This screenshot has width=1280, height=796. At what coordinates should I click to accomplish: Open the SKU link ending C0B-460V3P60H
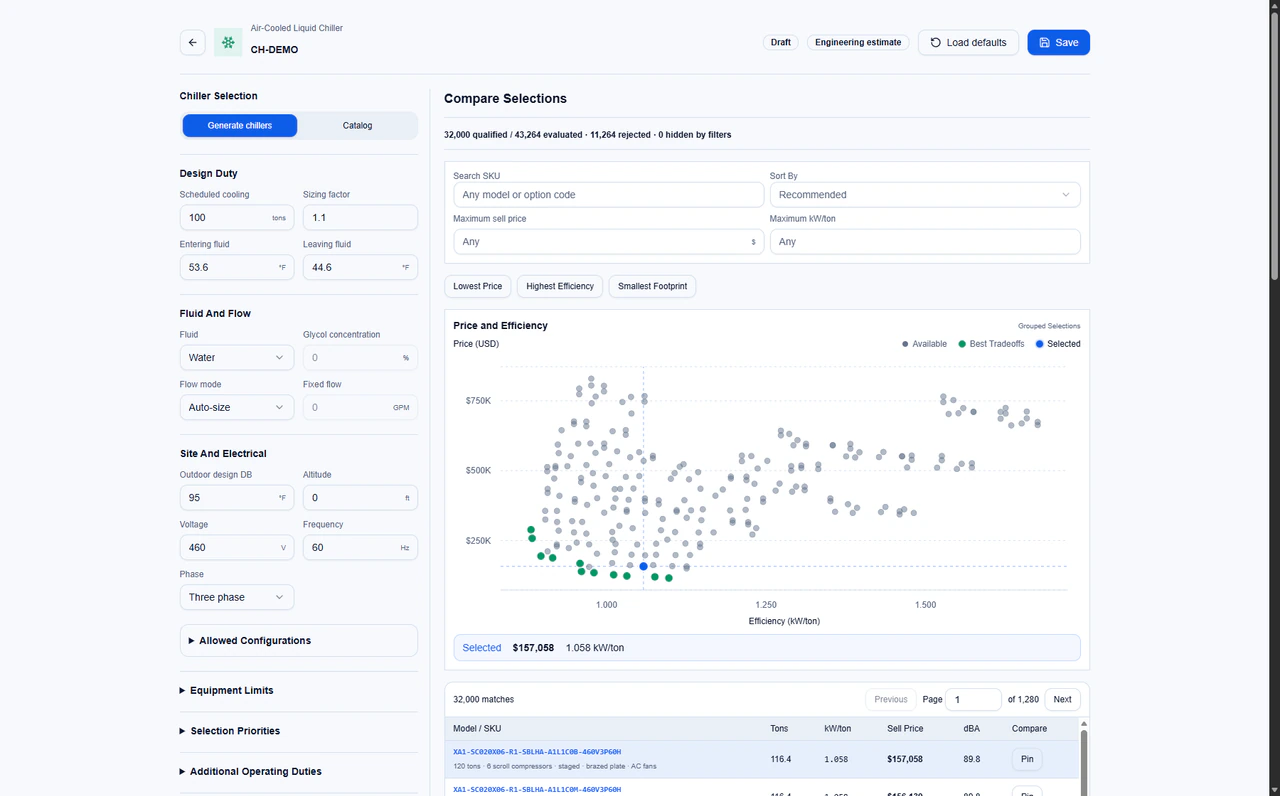click(x=537, y=752)
